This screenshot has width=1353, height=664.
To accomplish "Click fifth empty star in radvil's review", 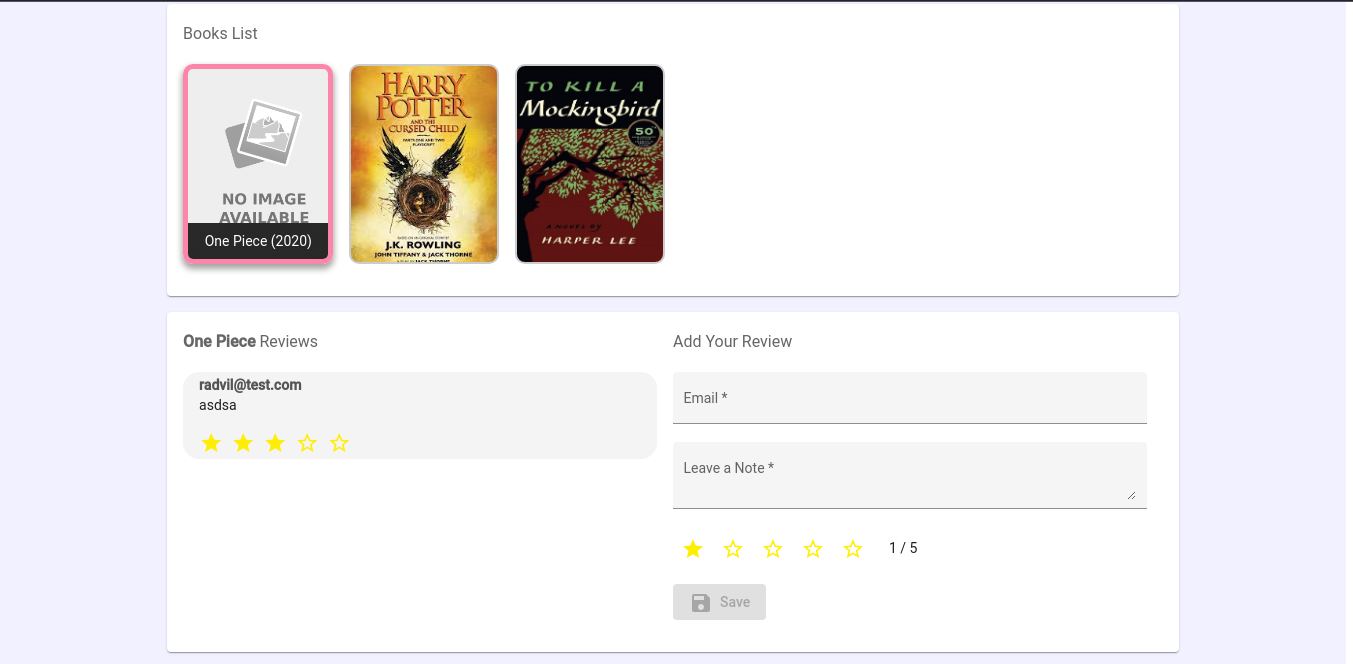I will point(339,443).
